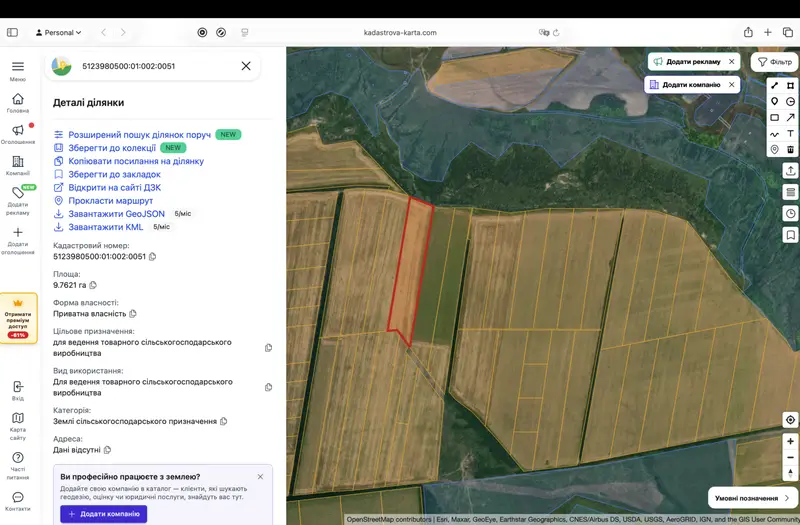Click the Додати компанію purple button
Viewport: 800px width, 525px height.
pos(104,514)
